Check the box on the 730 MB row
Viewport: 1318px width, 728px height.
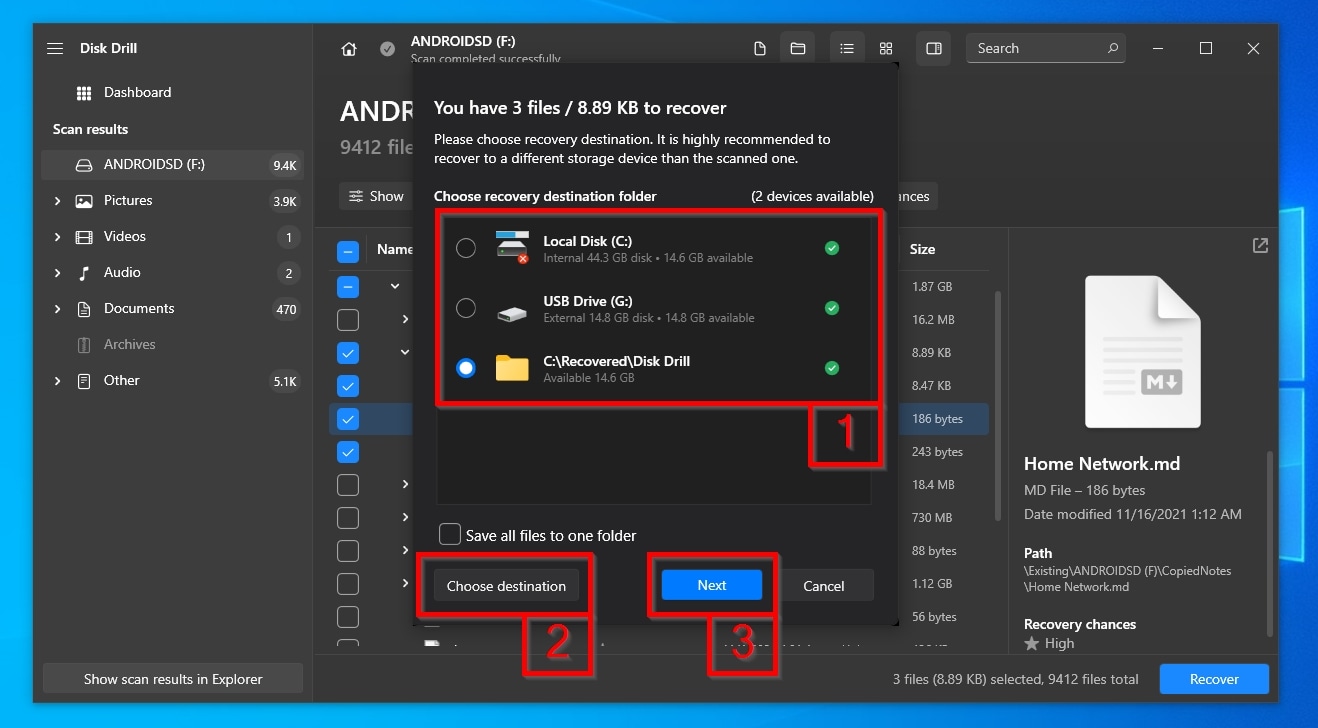347,518
